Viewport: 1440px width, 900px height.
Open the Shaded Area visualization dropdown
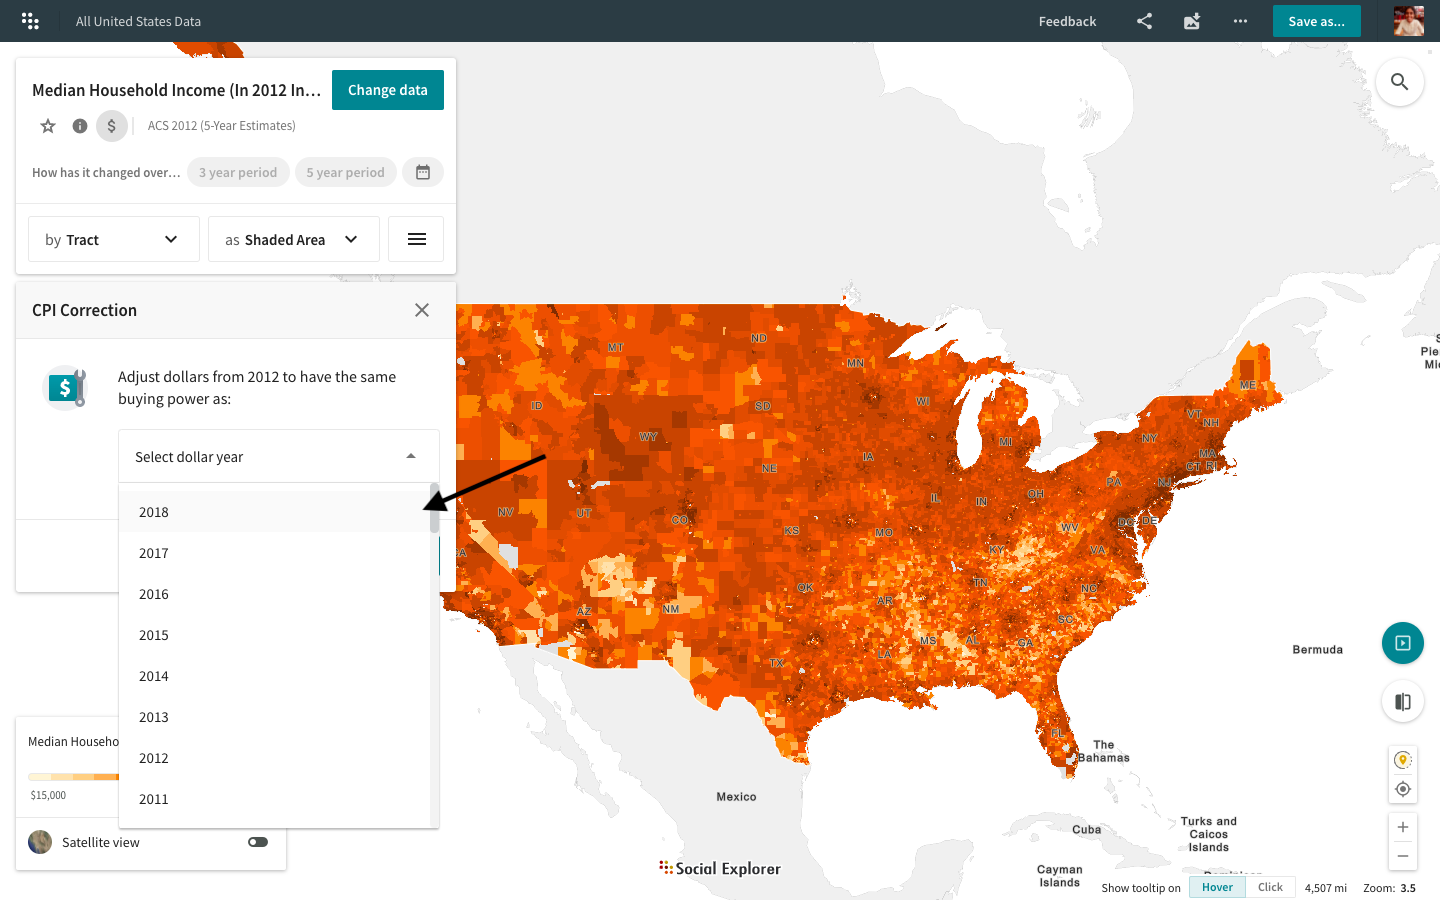coord(293,240)
